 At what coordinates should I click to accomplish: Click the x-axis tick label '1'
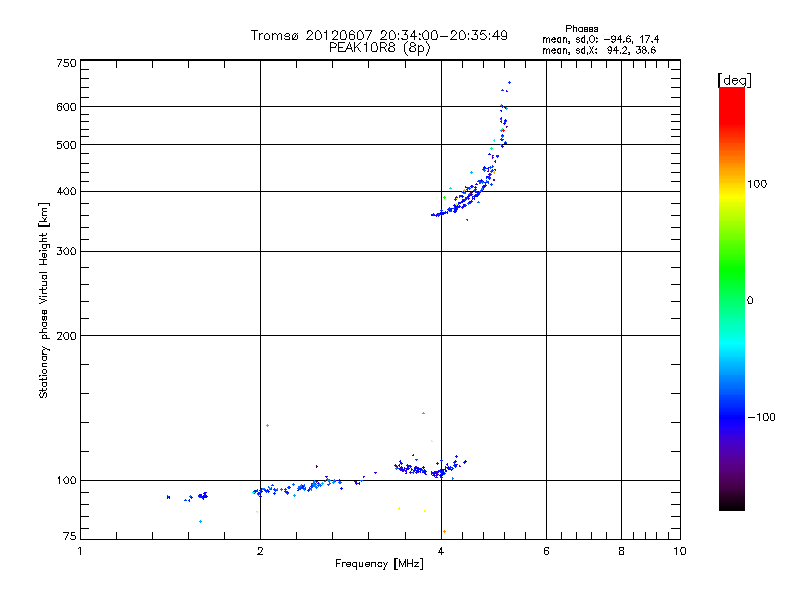(x=80, y=552)
